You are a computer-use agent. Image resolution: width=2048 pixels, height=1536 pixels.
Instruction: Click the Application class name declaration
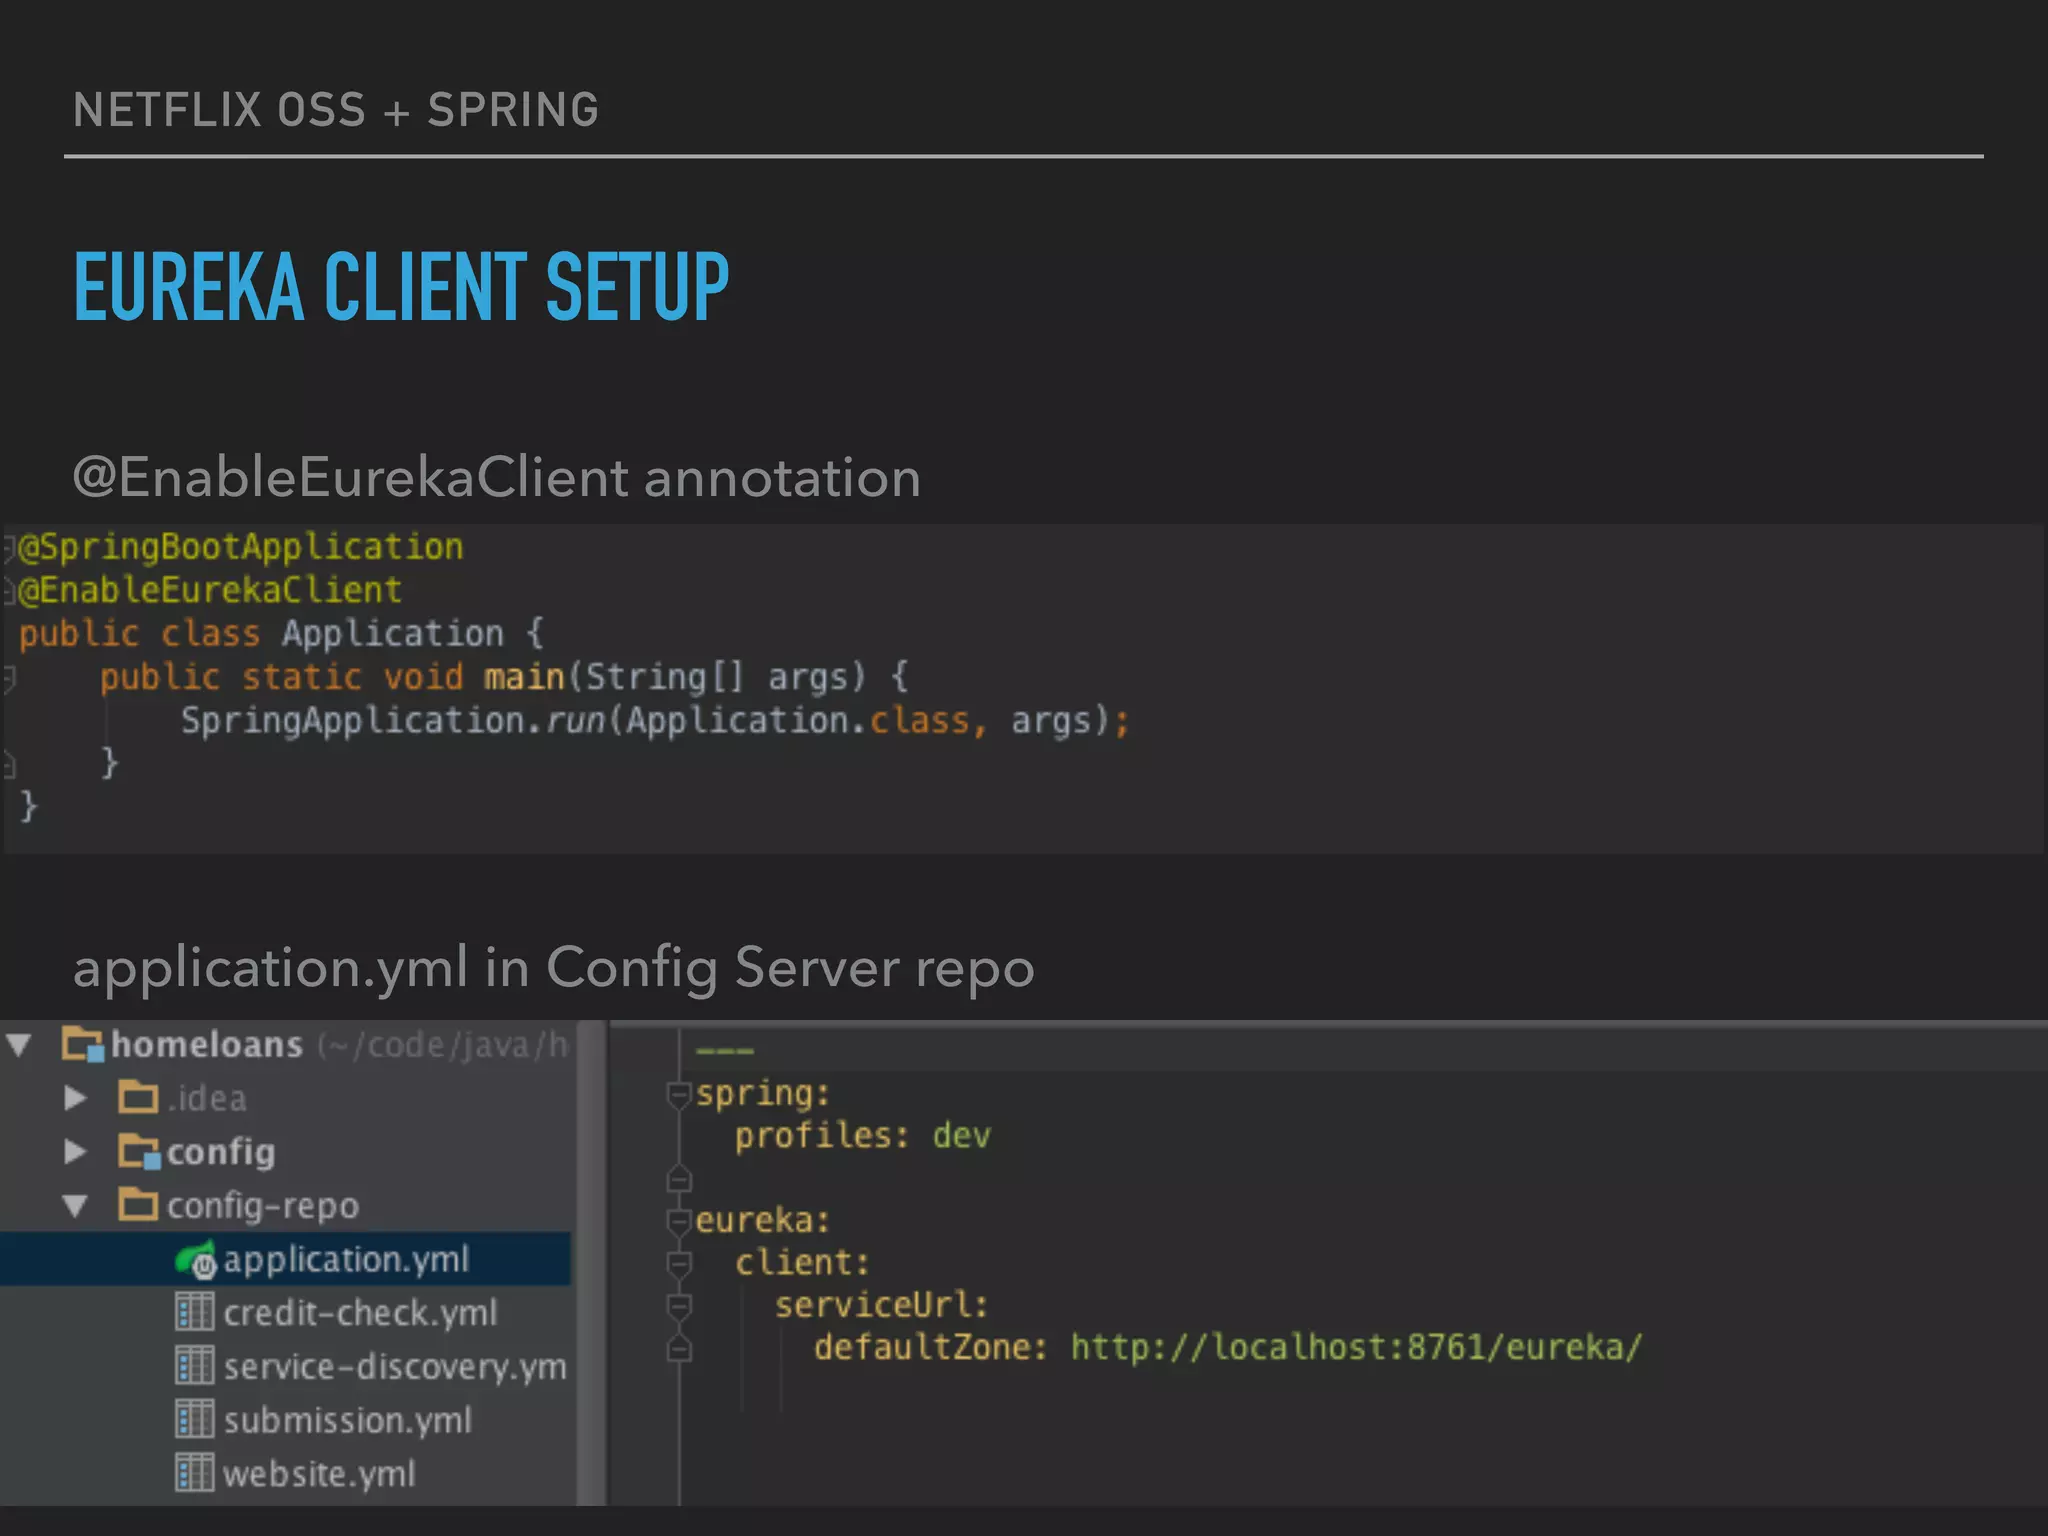tap(392, 634)
